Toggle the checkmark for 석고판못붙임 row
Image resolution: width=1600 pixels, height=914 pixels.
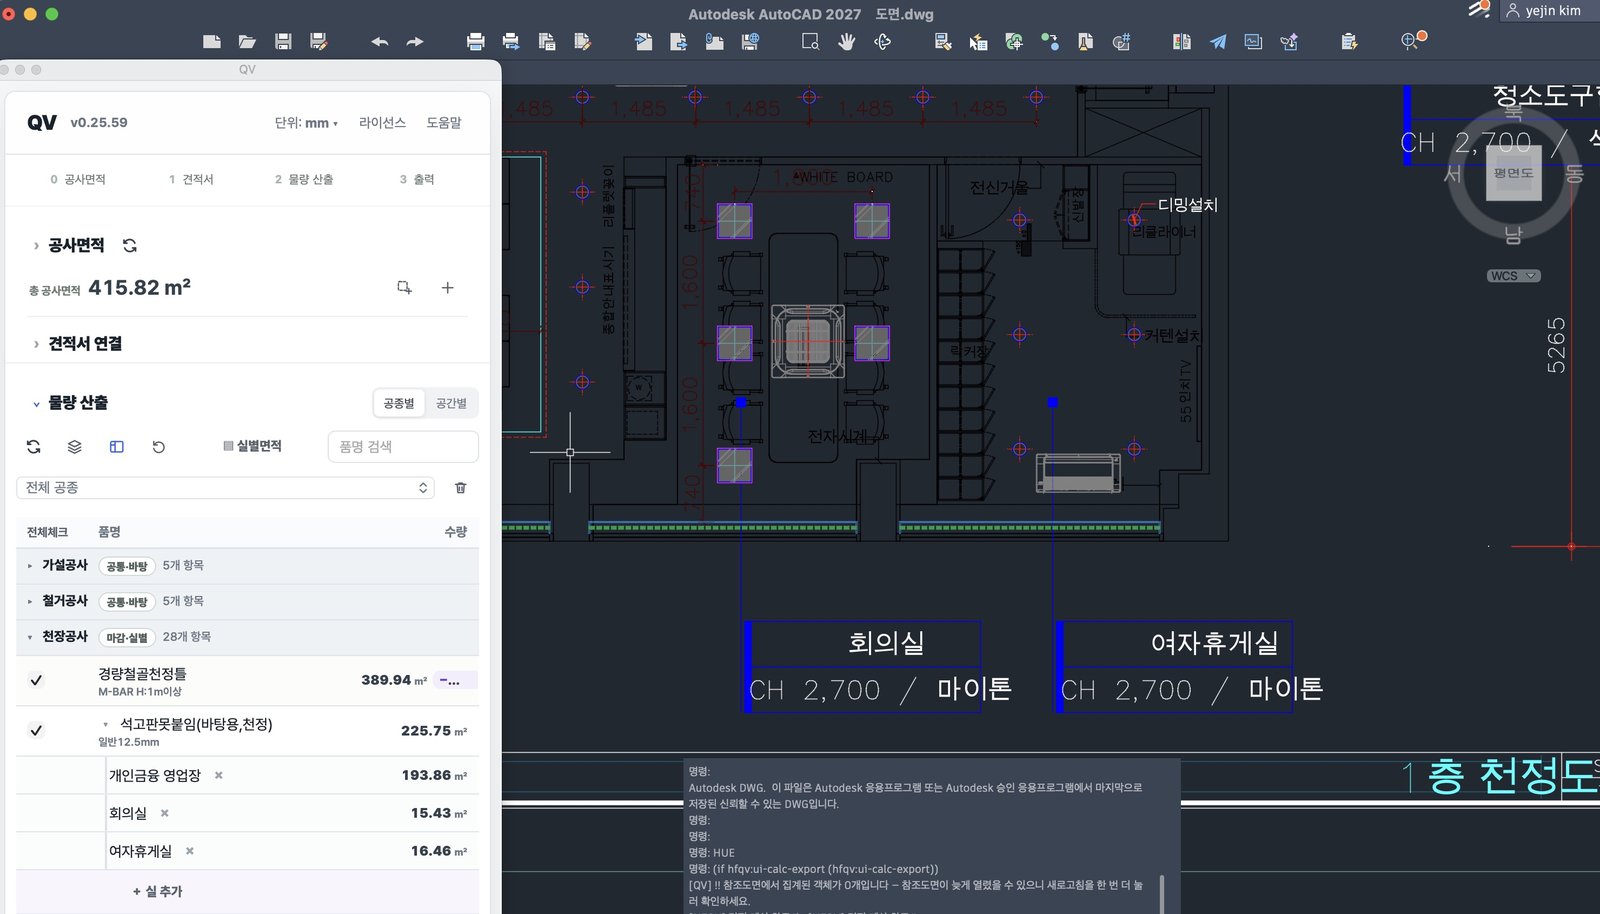(36, 731)
